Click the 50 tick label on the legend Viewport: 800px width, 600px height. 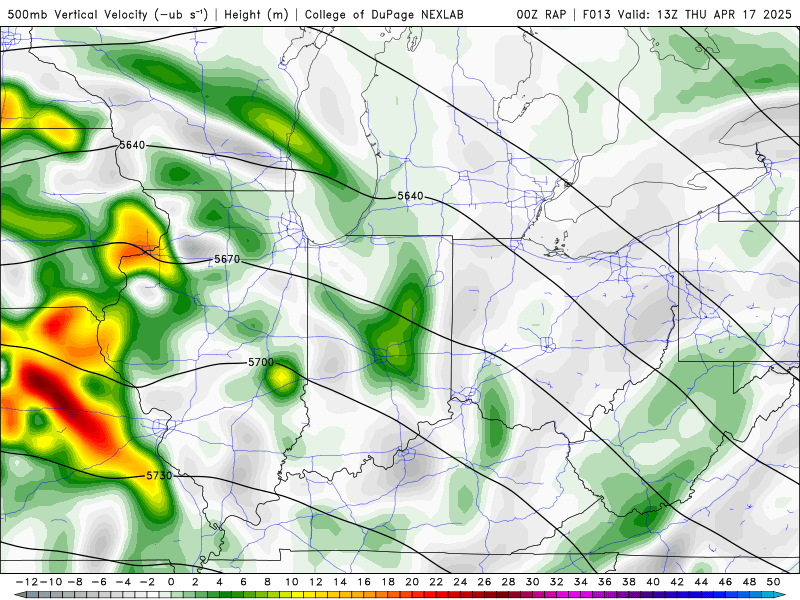click(773, 582)
